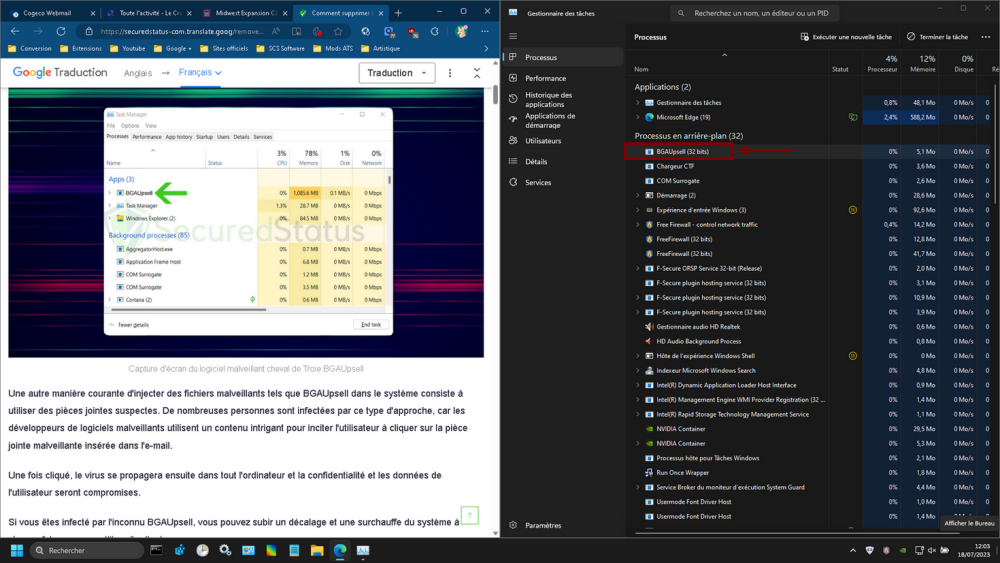The width and height of the screenshot is (1000, 563).
Task: Open the Youtube favorites folder
Action: click(128, 48)
